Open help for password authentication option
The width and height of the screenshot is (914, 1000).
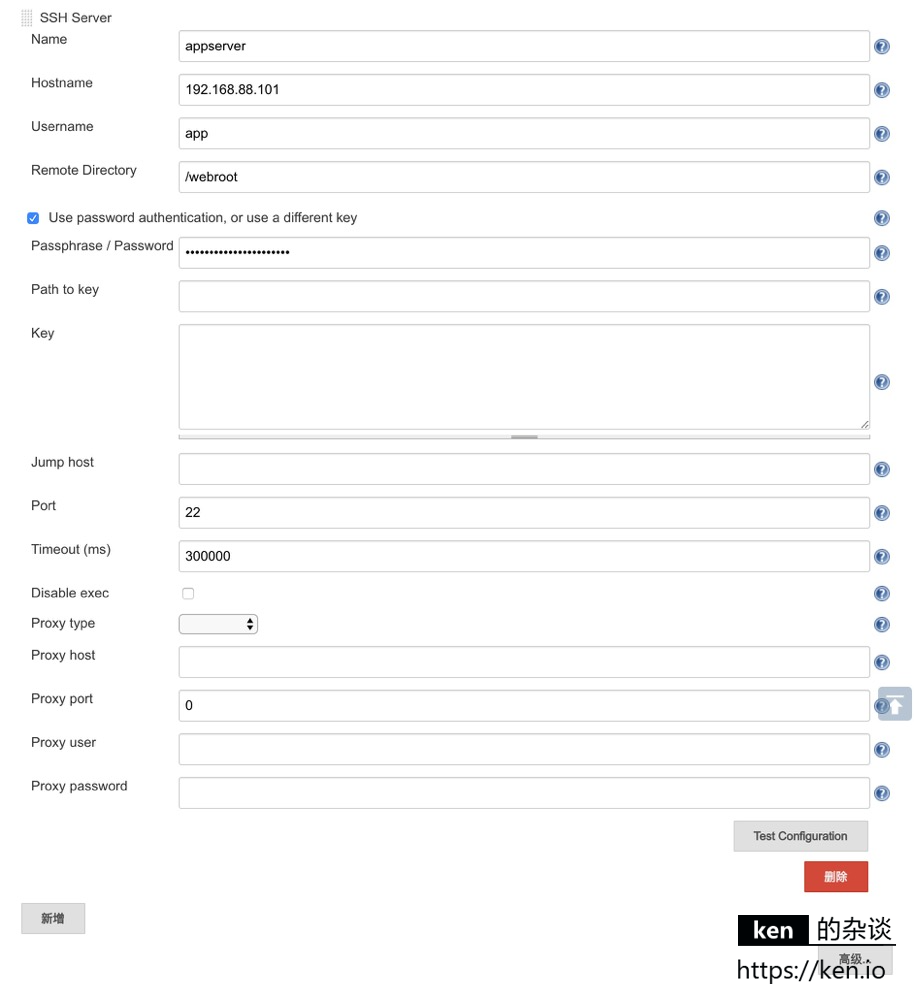coord(881,218)
